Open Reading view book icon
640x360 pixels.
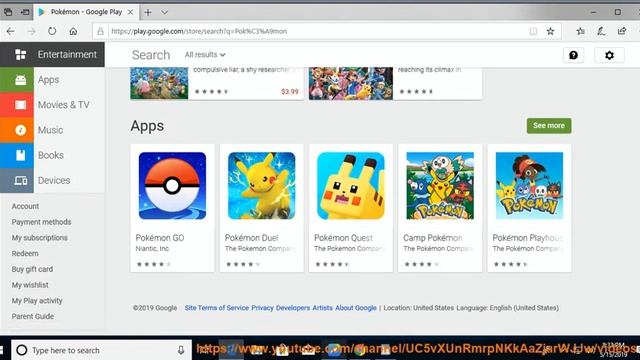tap(533, 31)
